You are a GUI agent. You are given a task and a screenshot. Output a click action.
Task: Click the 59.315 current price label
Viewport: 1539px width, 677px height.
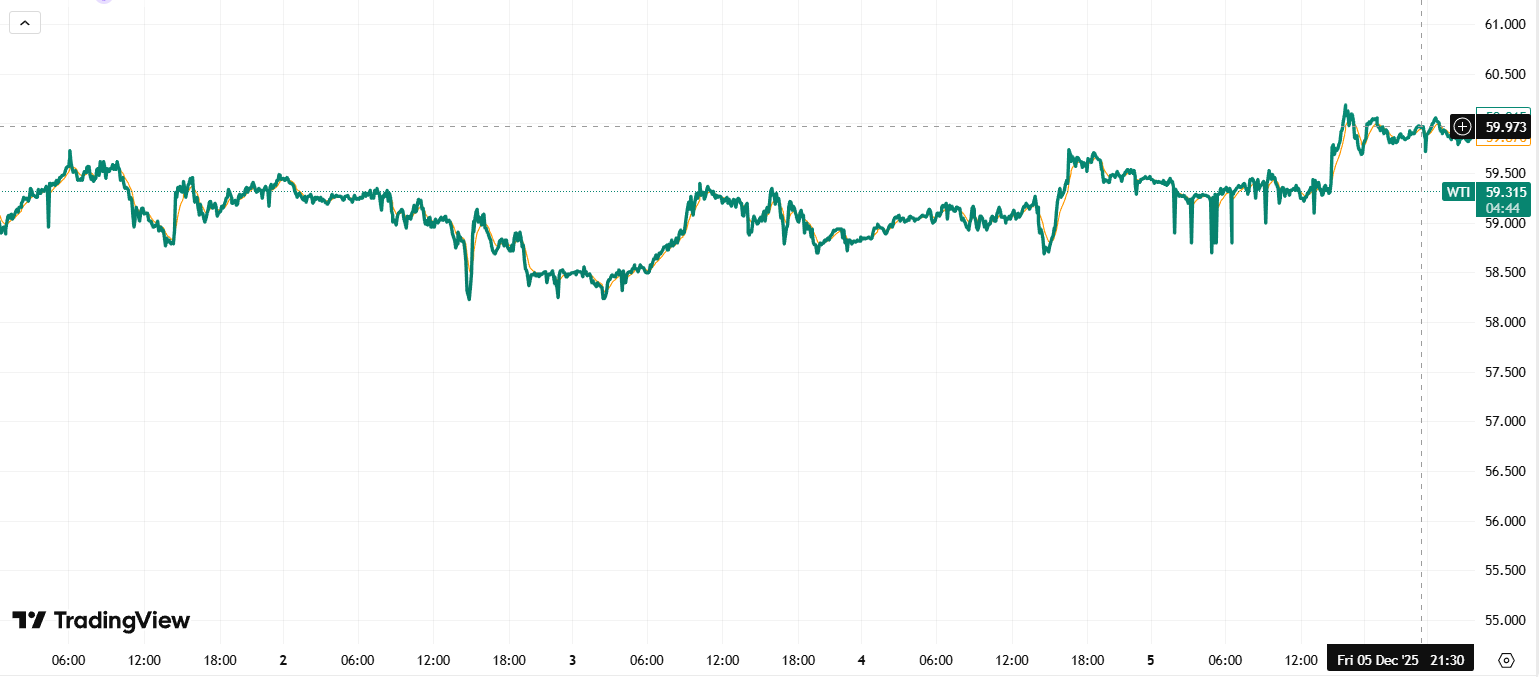1505,192
